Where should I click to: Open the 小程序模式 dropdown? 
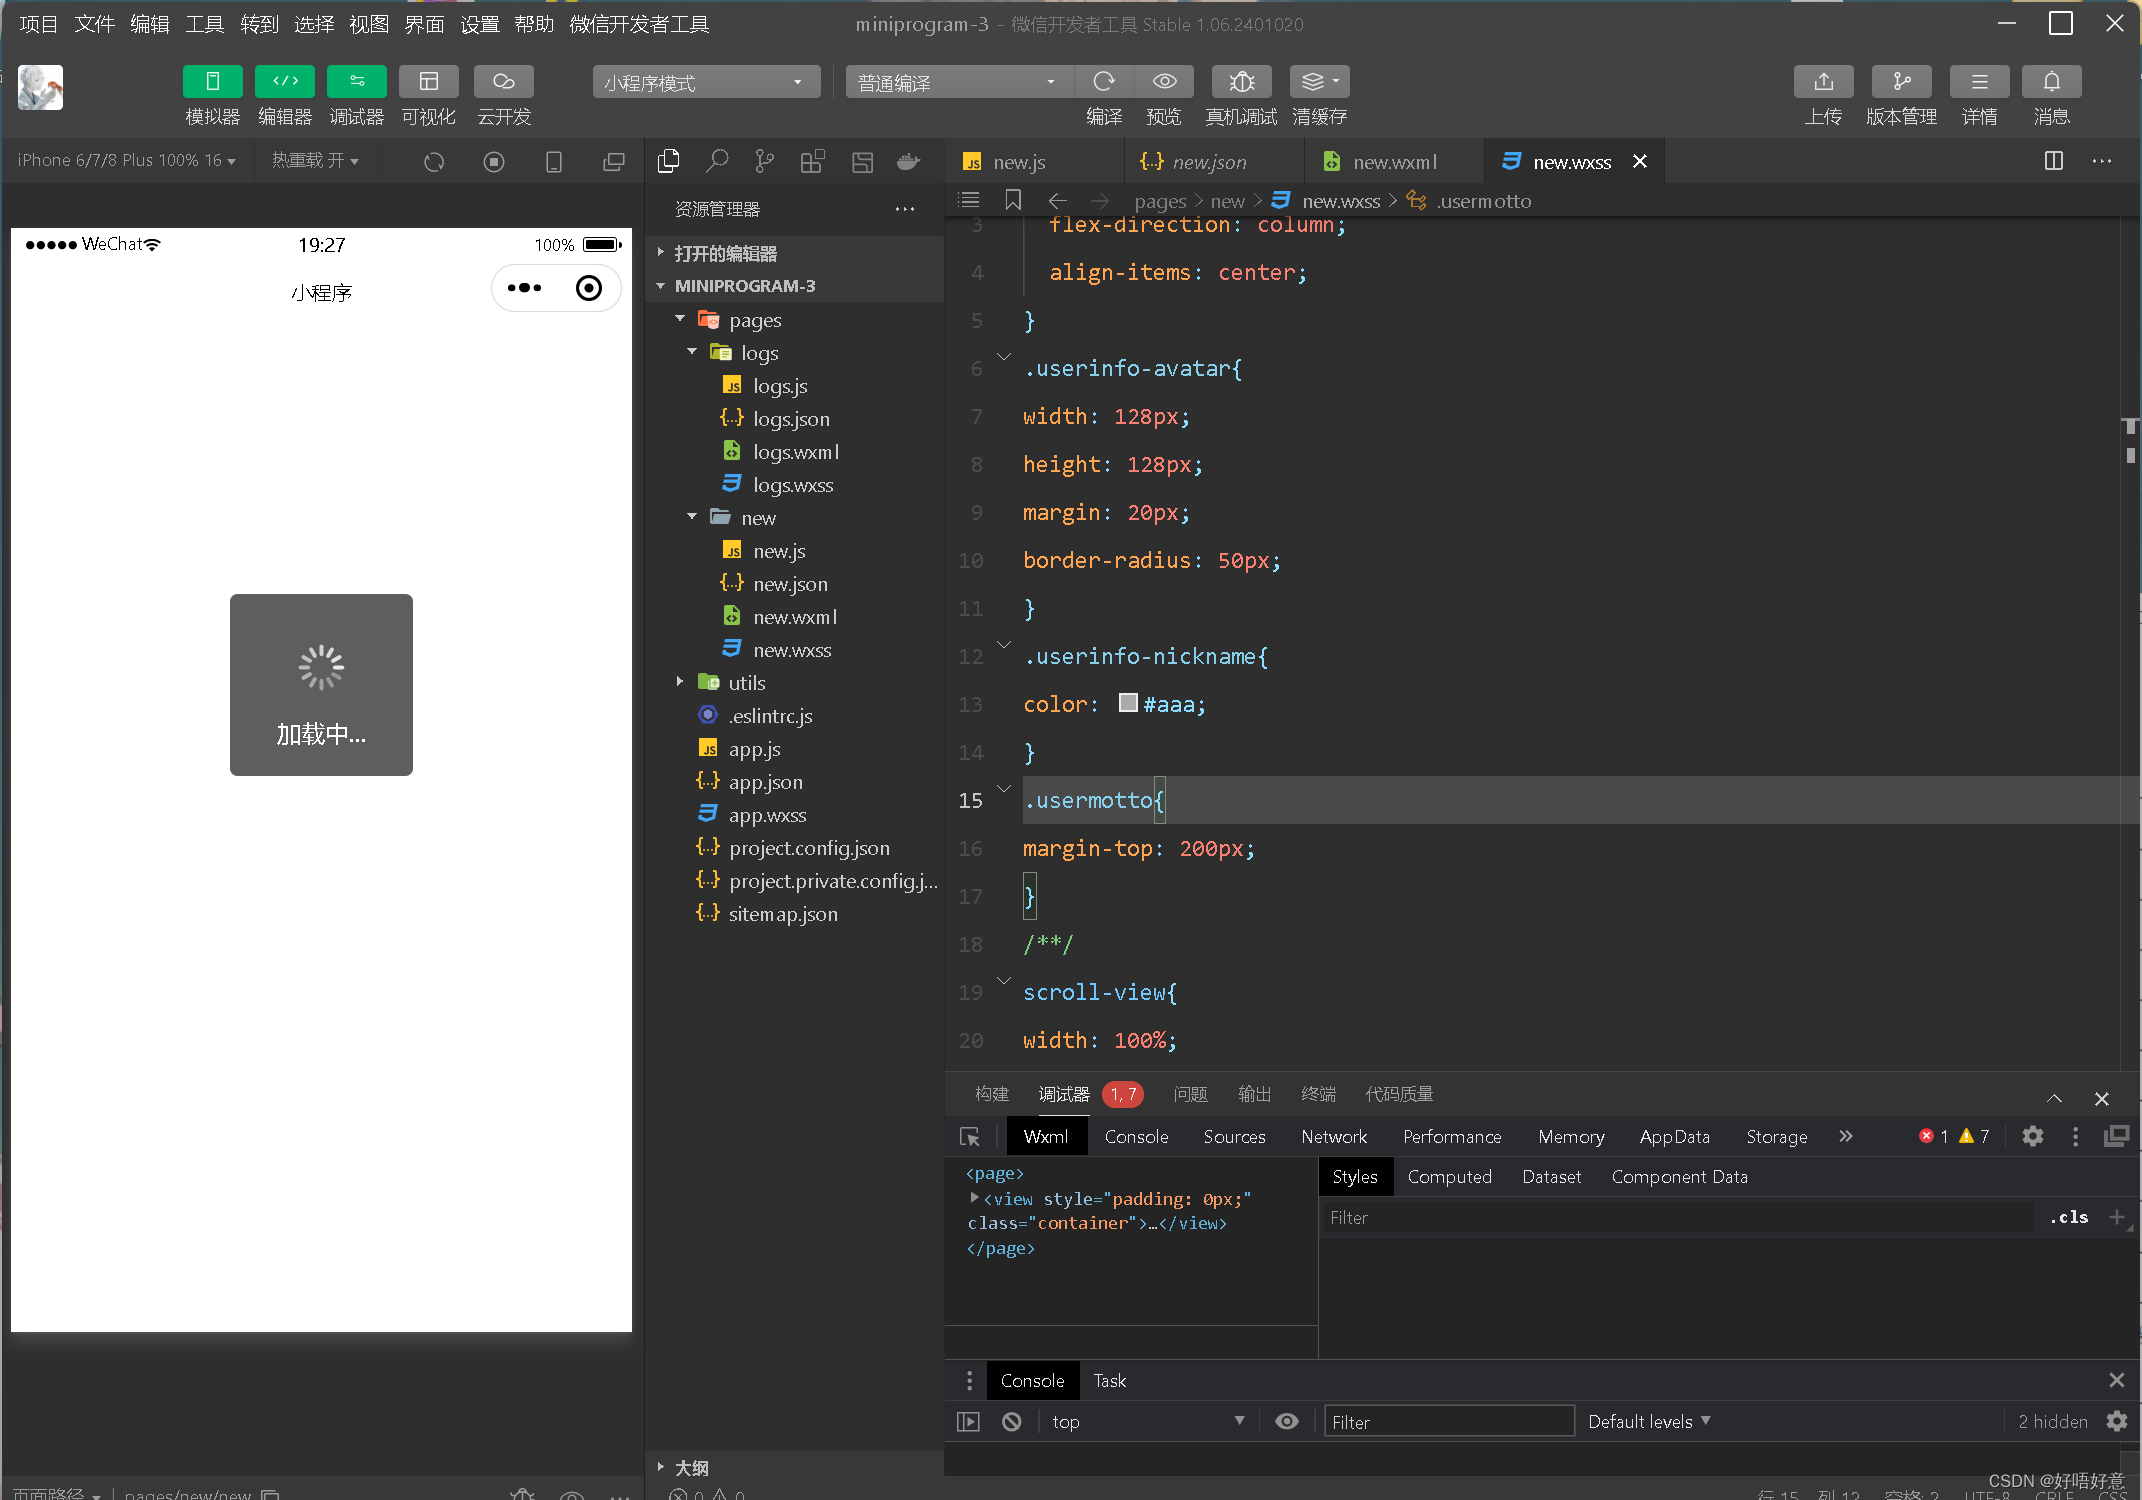tap(705, 82)
